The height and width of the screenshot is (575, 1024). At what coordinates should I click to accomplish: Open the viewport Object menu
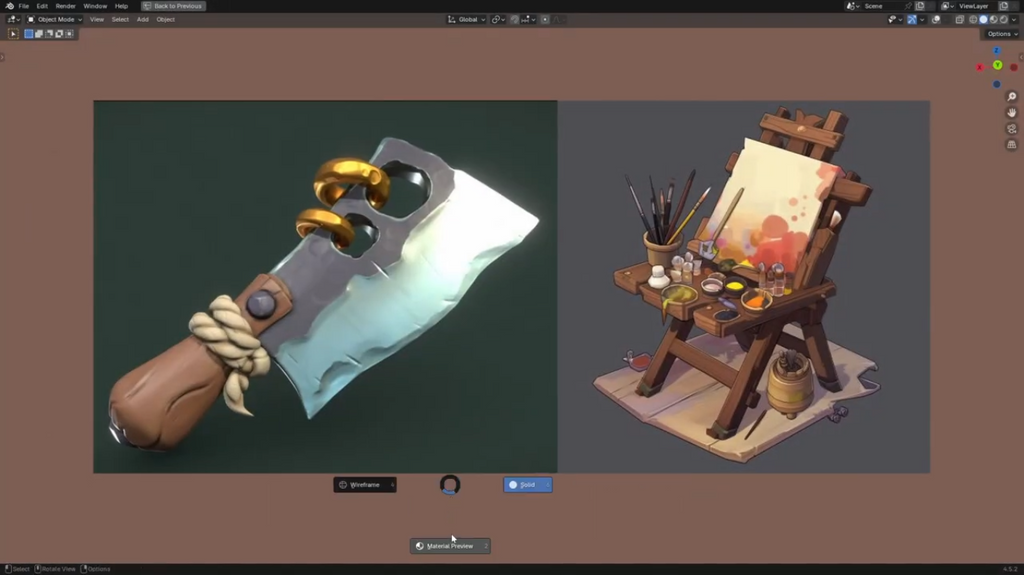(165, 20)
